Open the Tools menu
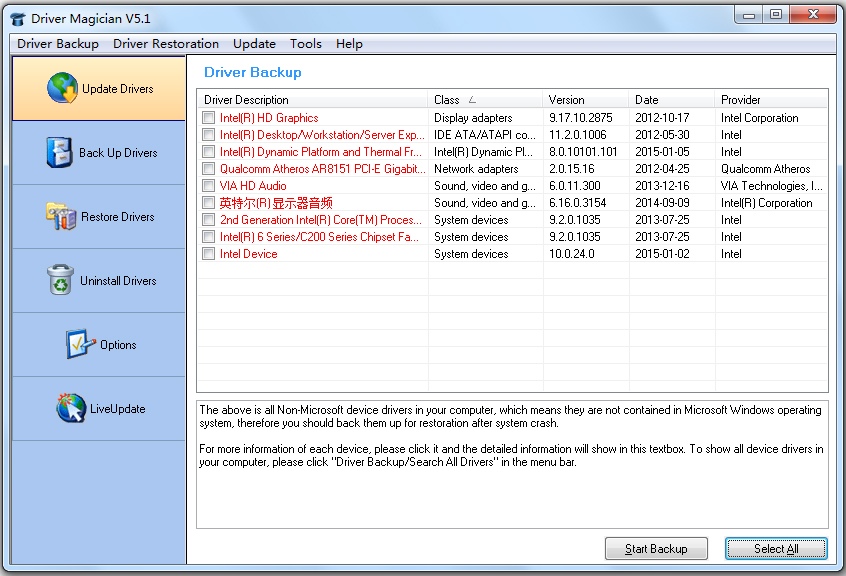 coord(305,44)
